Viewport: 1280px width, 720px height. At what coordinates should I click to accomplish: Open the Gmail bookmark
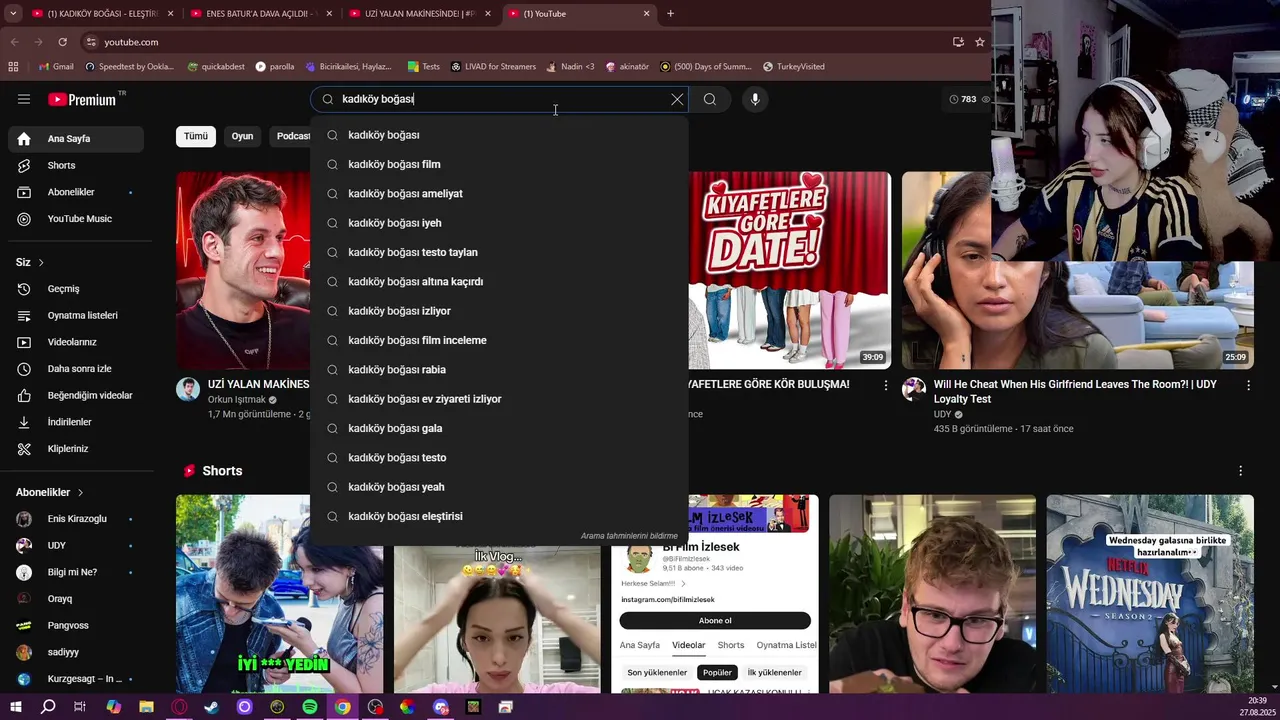55,66
